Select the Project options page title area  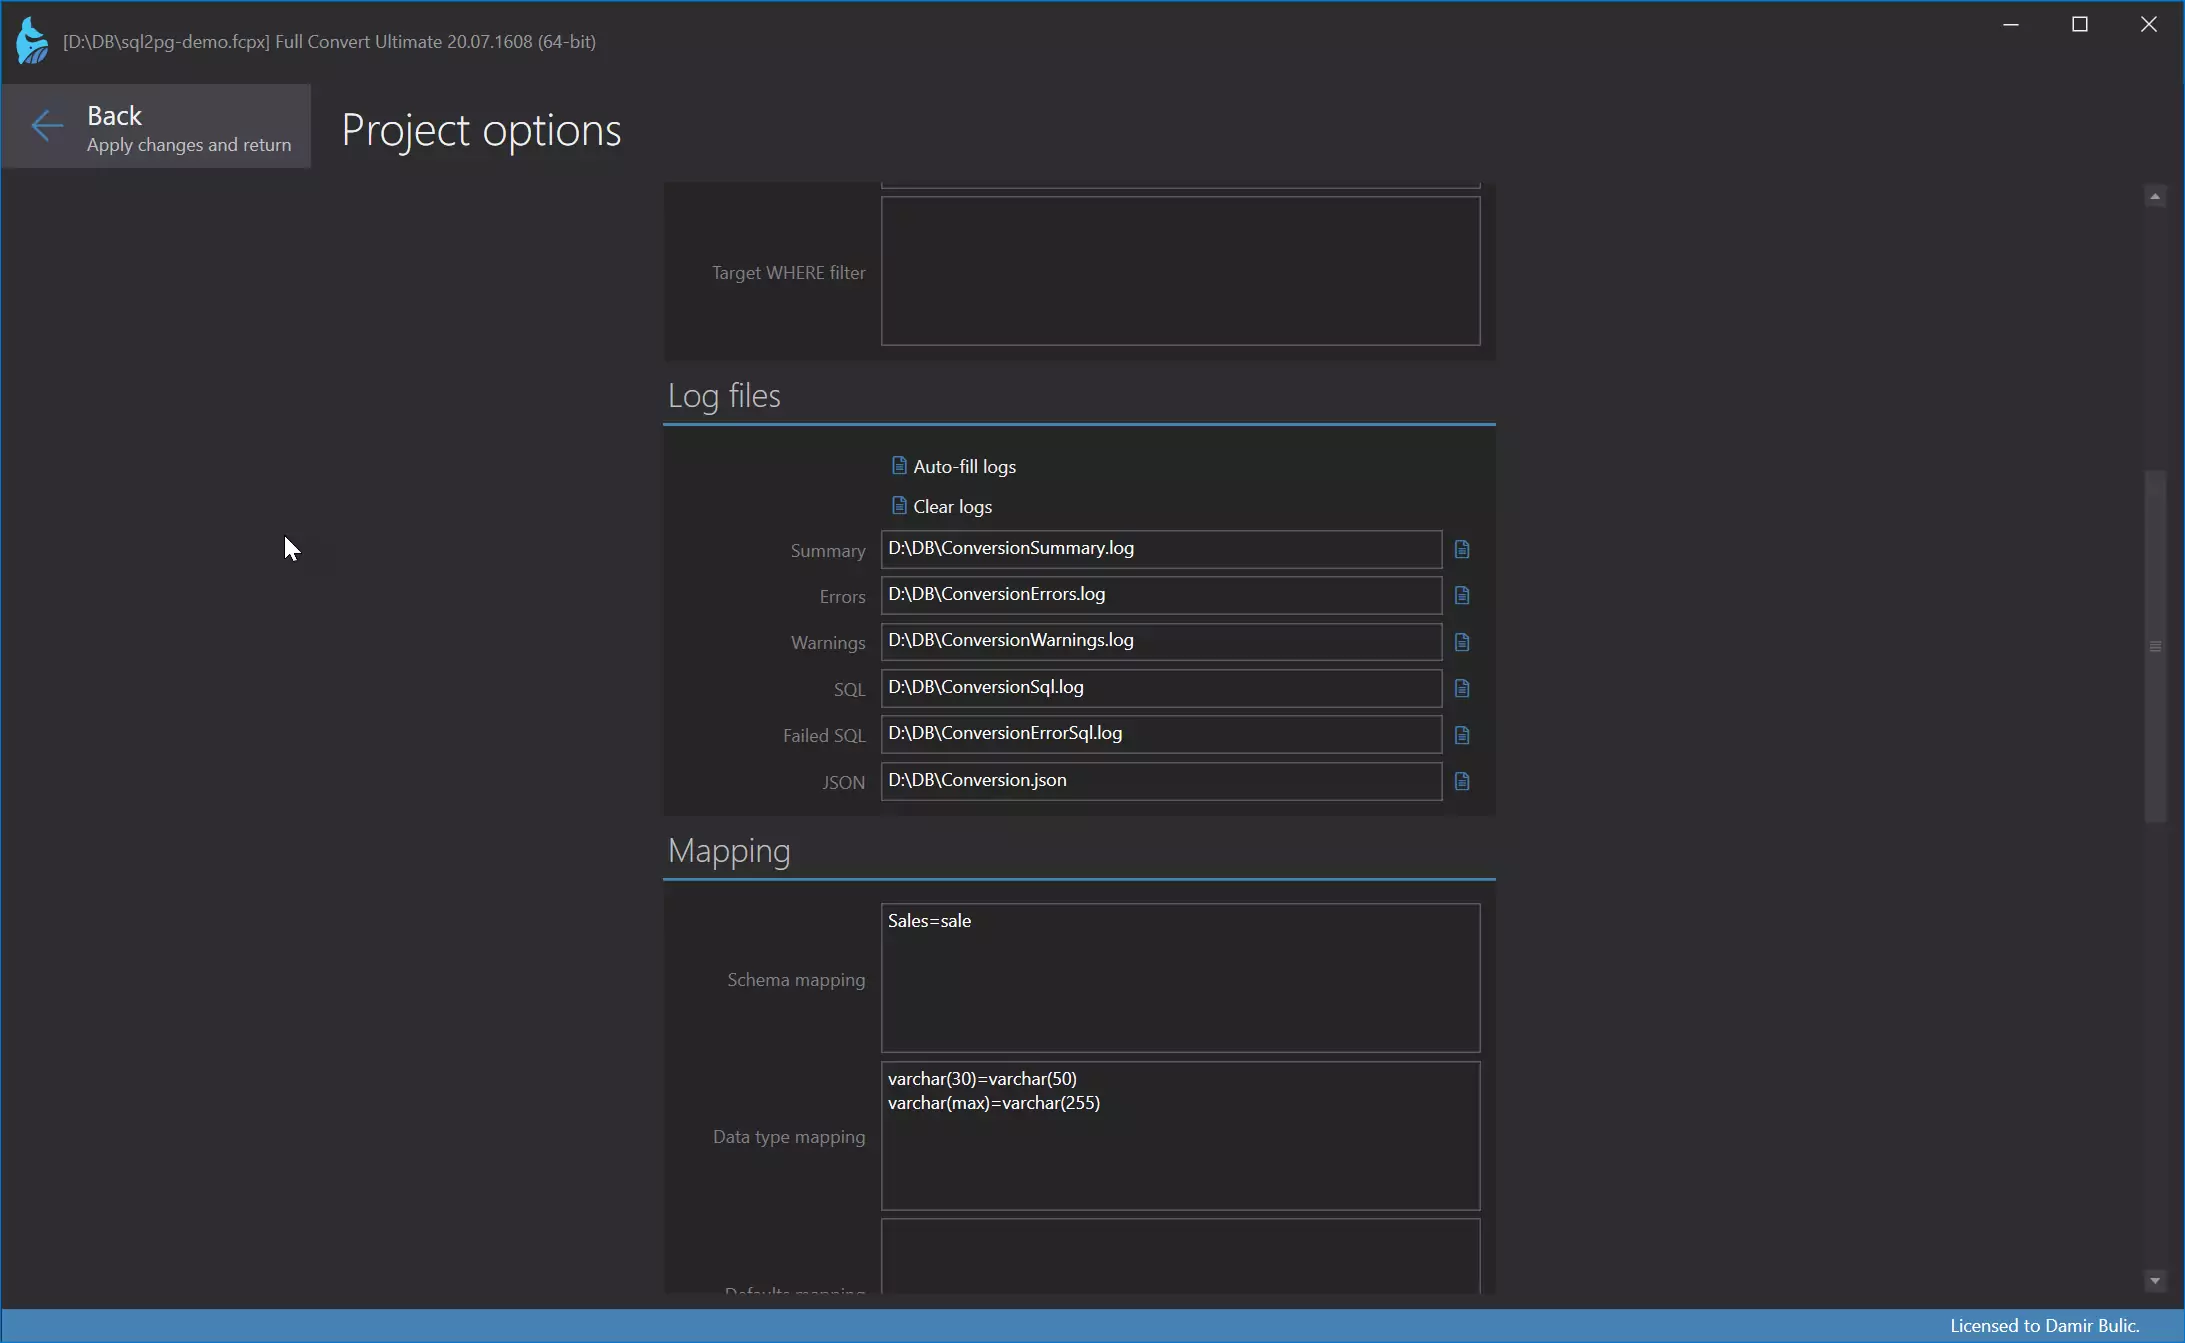click(481, 129)
